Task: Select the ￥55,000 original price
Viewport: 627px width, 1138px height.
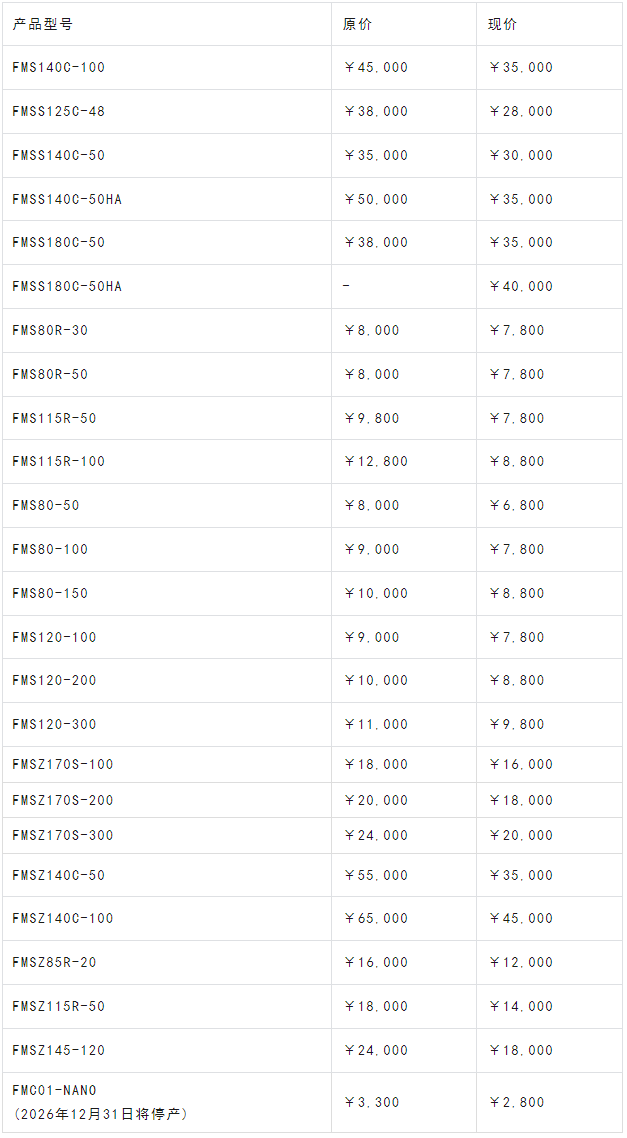Action: [x=375, y=875]
